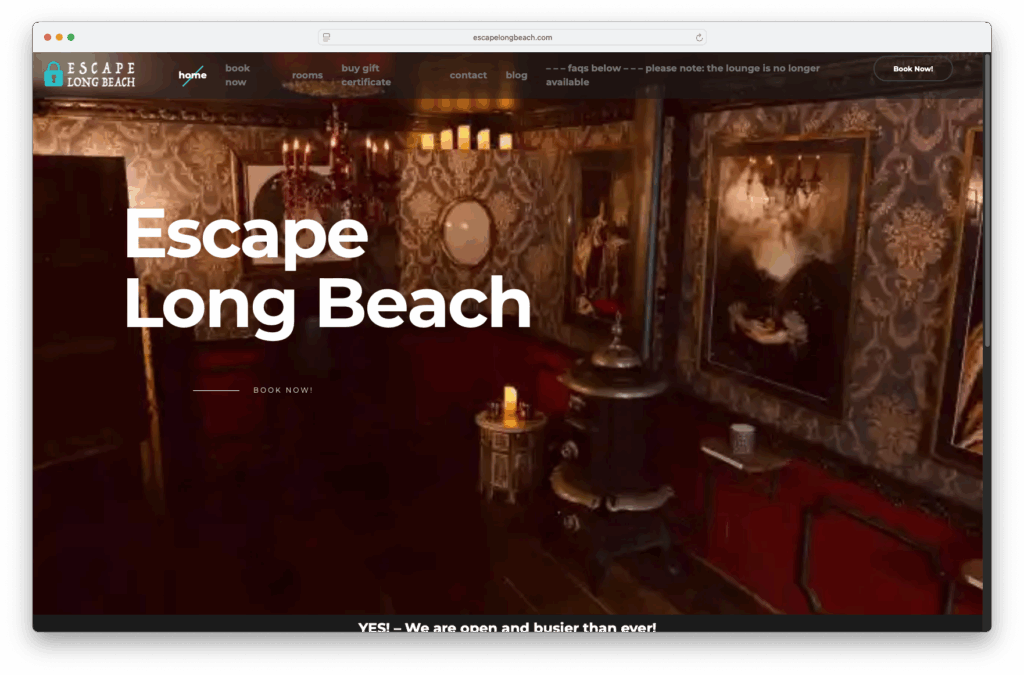Screen dimensions: 1024x675
Task: Close the browser window with red button
Action: 48,37
